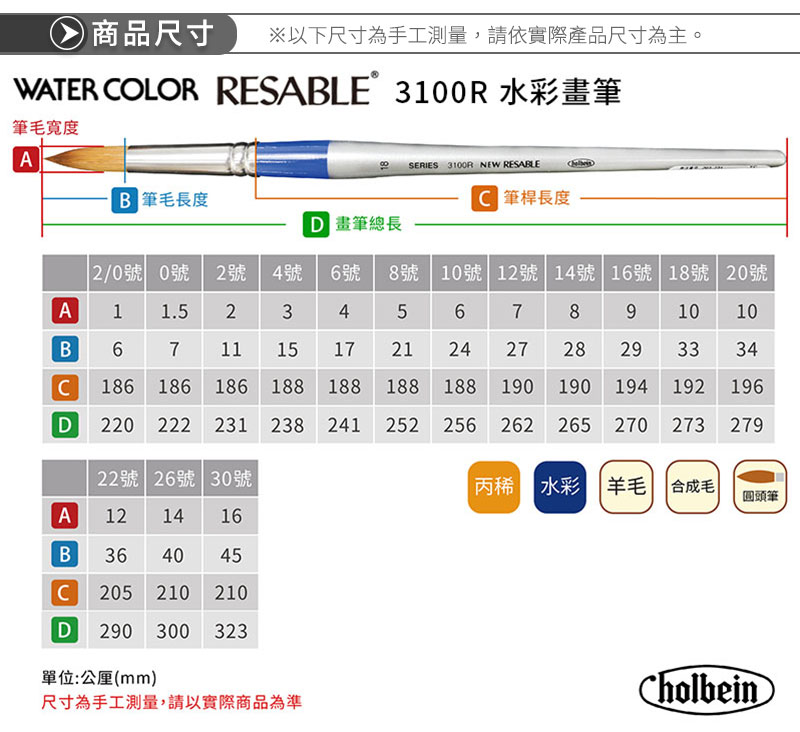Click the 22號 column header
The height and width of the screenshot is (732, 800).
click(117, 478)
